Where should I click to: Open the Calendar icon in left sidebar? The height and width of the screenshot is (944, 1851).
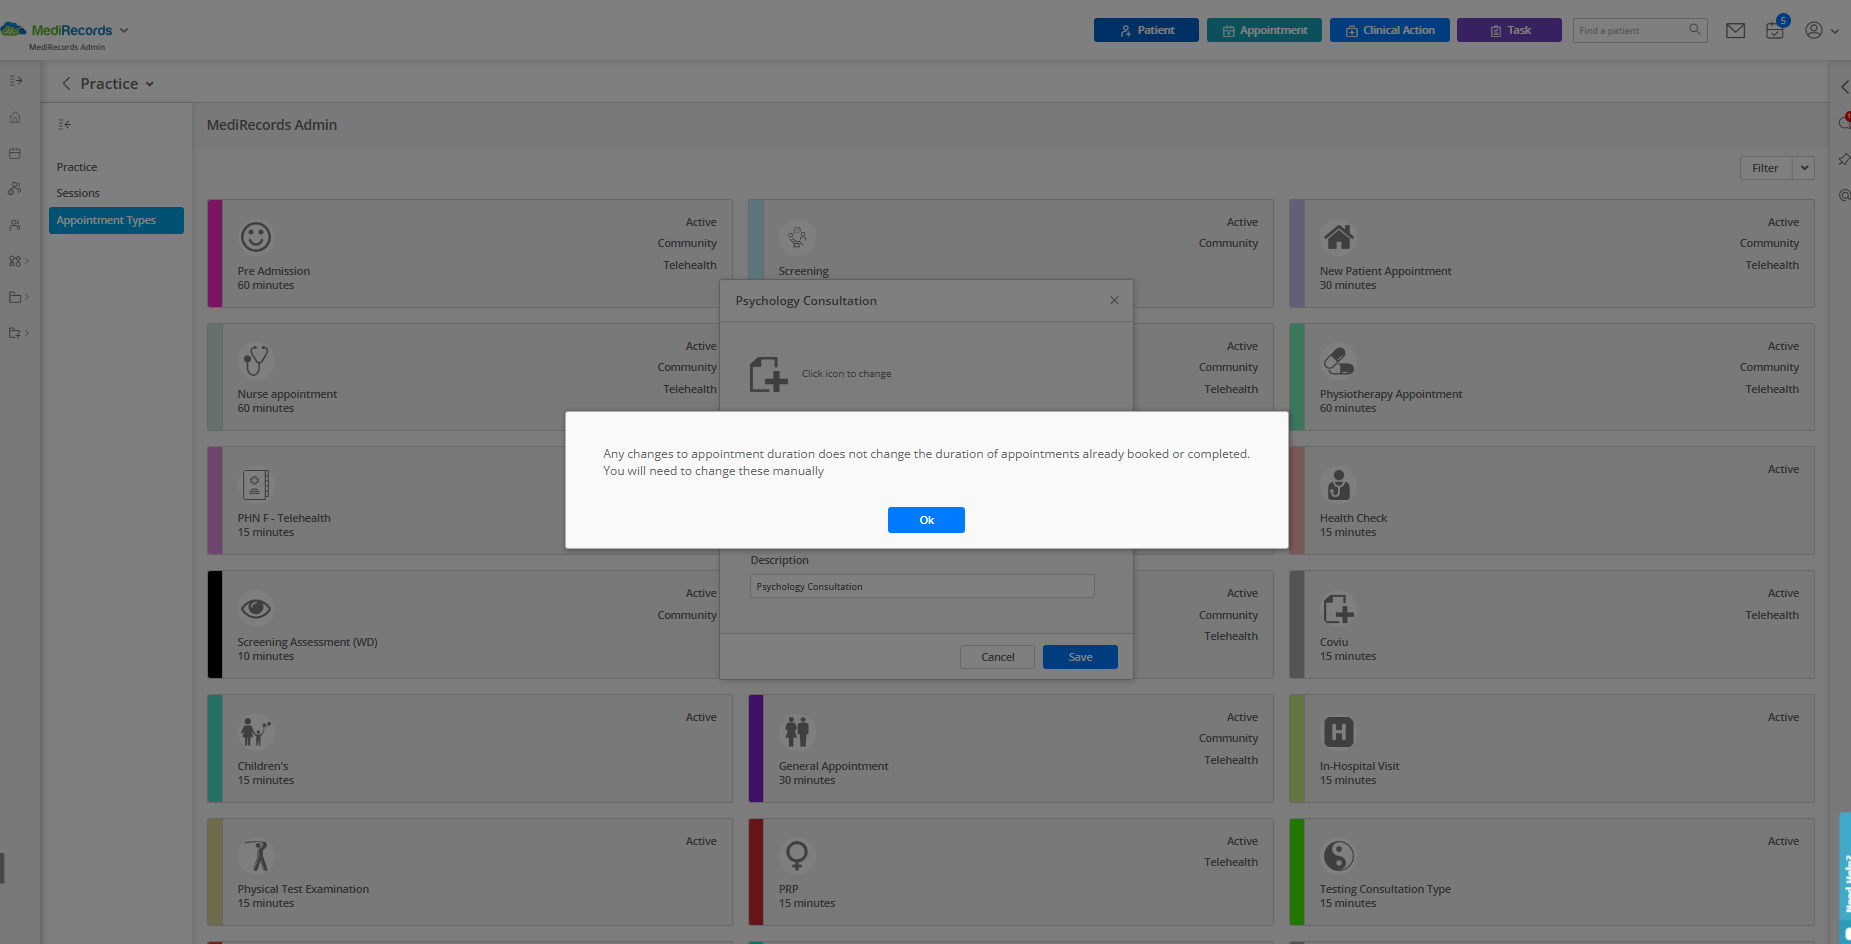point(15,152)
